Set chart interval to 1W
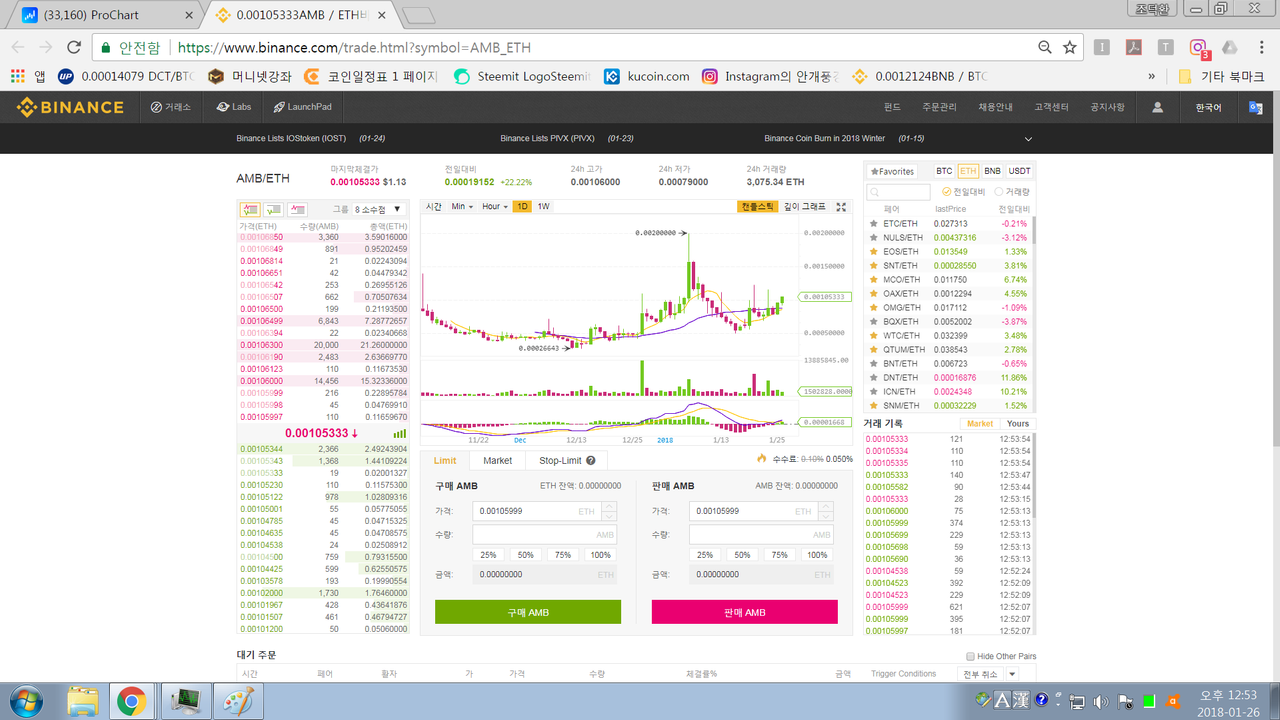The height and width of the screenshot is (720, 1280). 544,206
